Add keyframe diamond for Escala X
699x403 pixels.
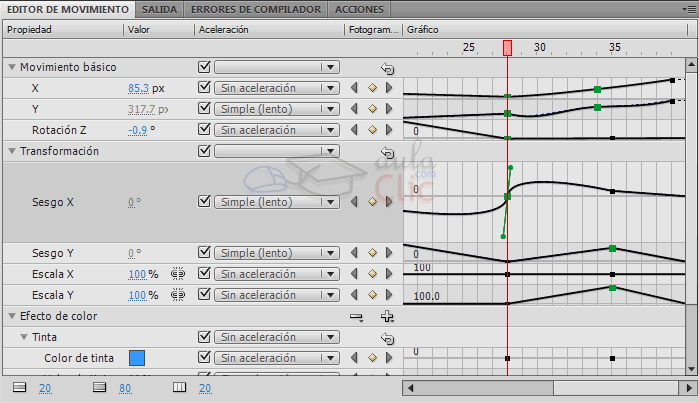[x=373, y=274]
